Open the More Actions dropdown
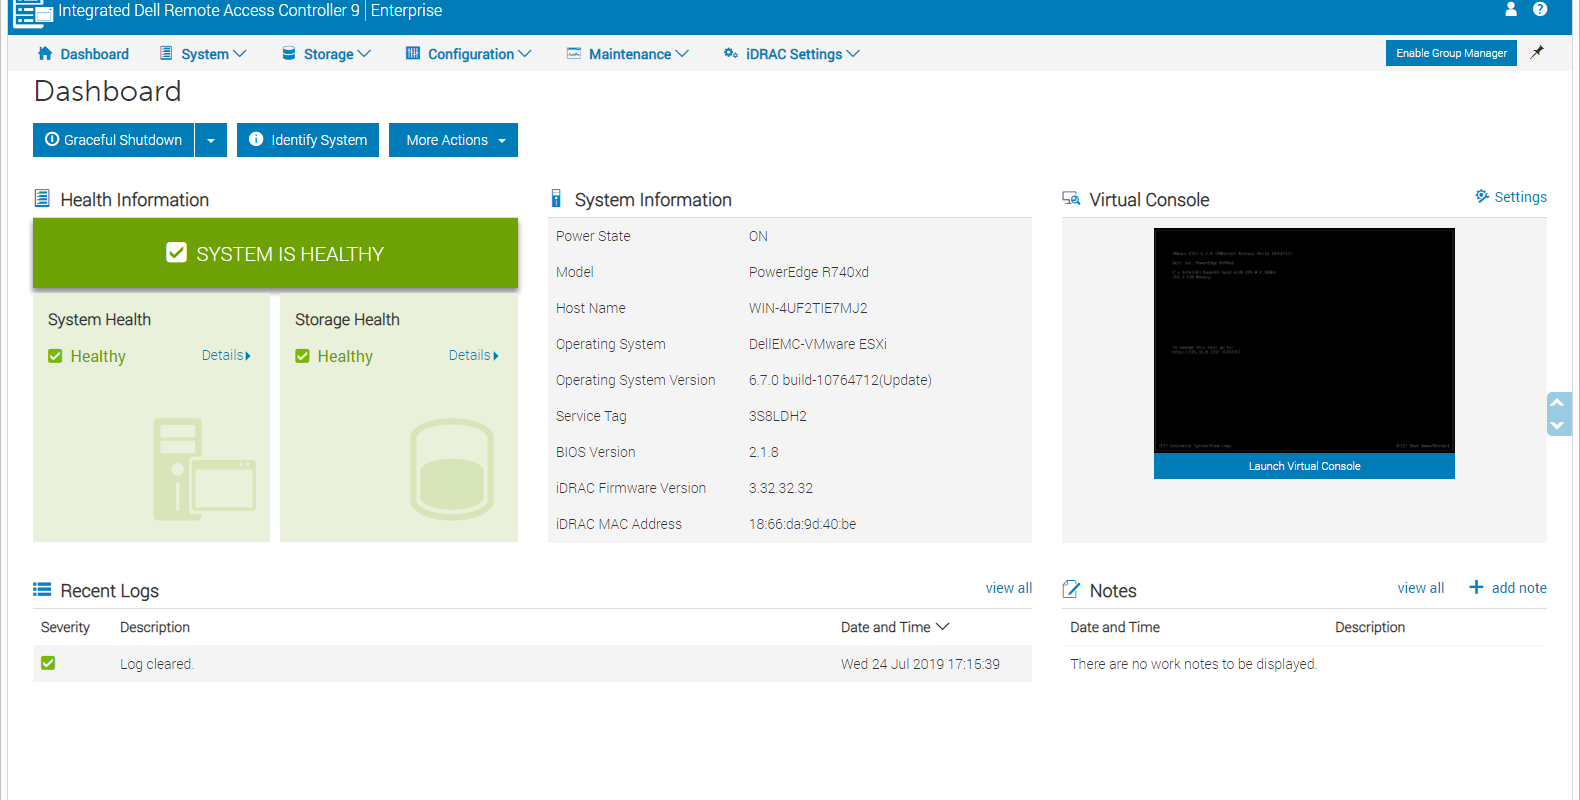 (x=453, y=140)
